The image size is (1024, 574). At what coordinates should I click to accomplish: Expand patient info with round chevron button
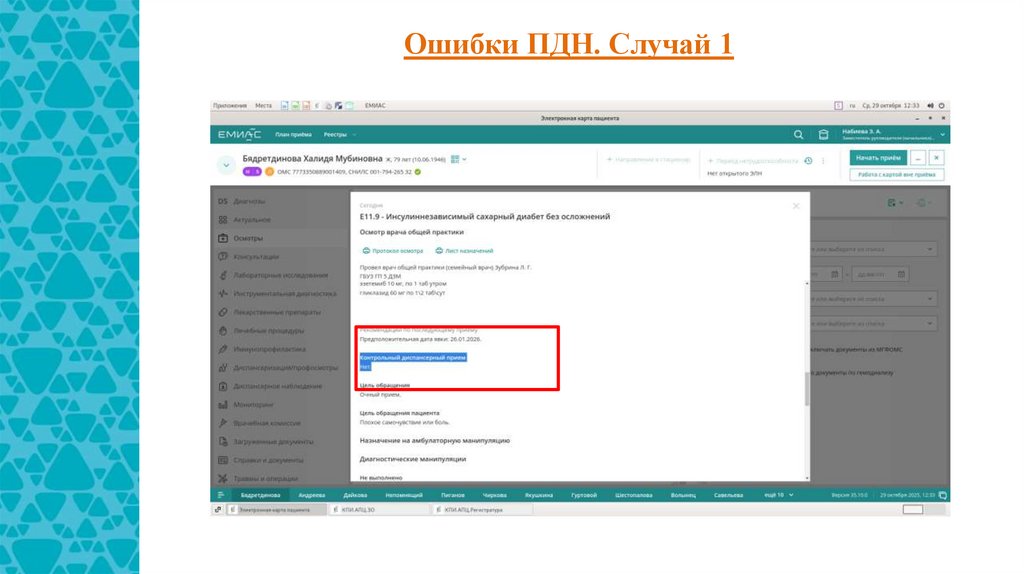pyautogui.click(x=226, y=165)
